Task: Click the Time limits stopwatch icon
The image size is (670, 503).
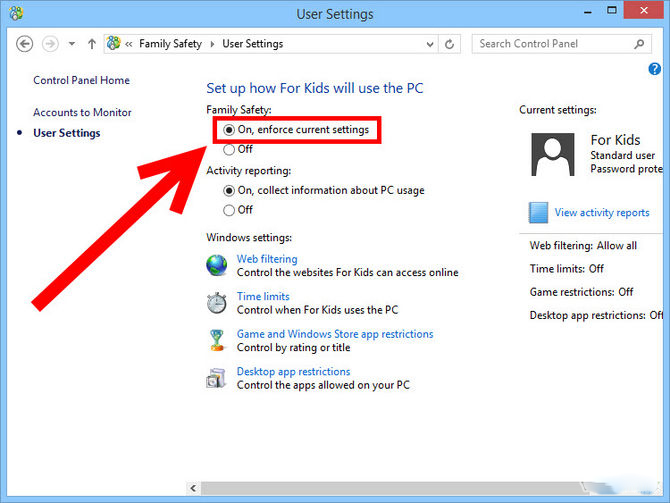Action: click(x=217, y=303)
